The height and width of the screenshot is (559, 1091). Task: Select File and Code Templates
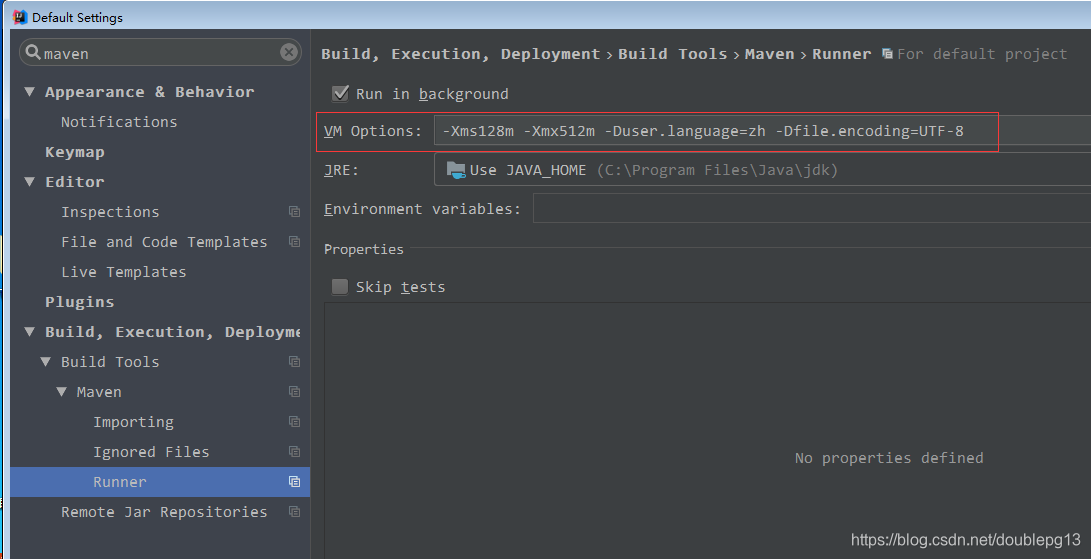pyautogui.click(x=164, y=242)
